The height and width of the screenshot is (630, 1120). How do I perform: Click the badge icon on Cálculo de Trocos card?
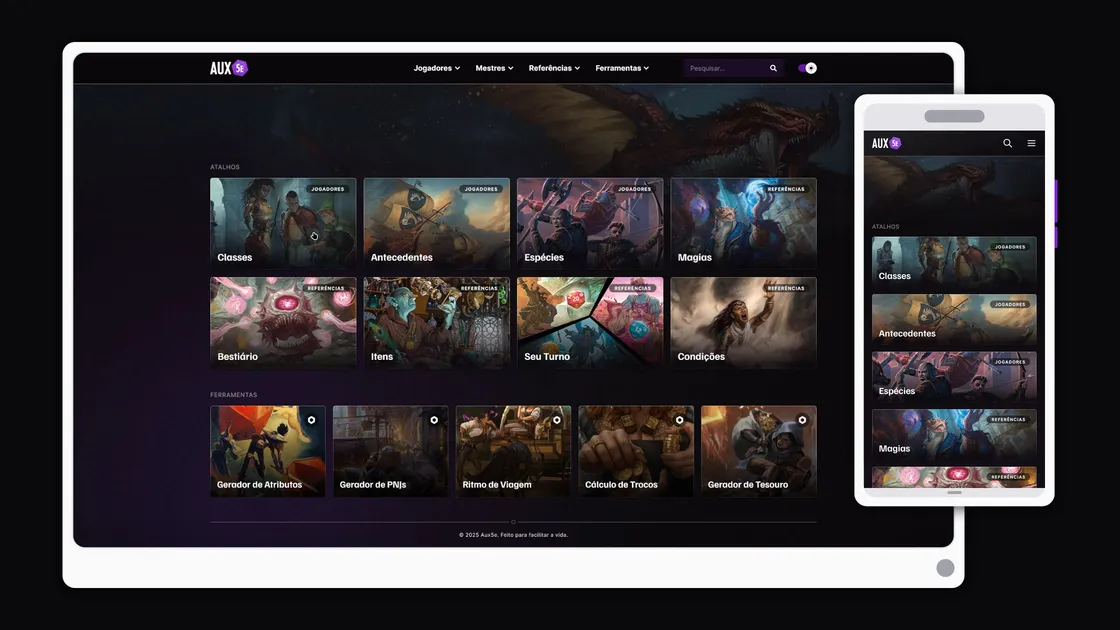(679, 420)
